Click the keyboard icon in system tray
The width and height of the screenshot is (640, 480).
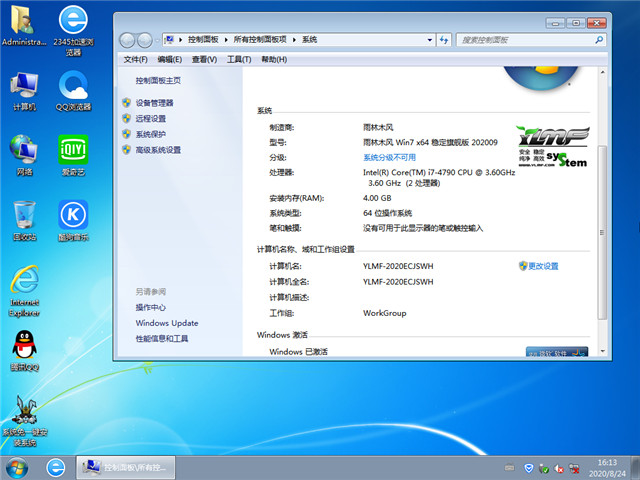point(509,467)
